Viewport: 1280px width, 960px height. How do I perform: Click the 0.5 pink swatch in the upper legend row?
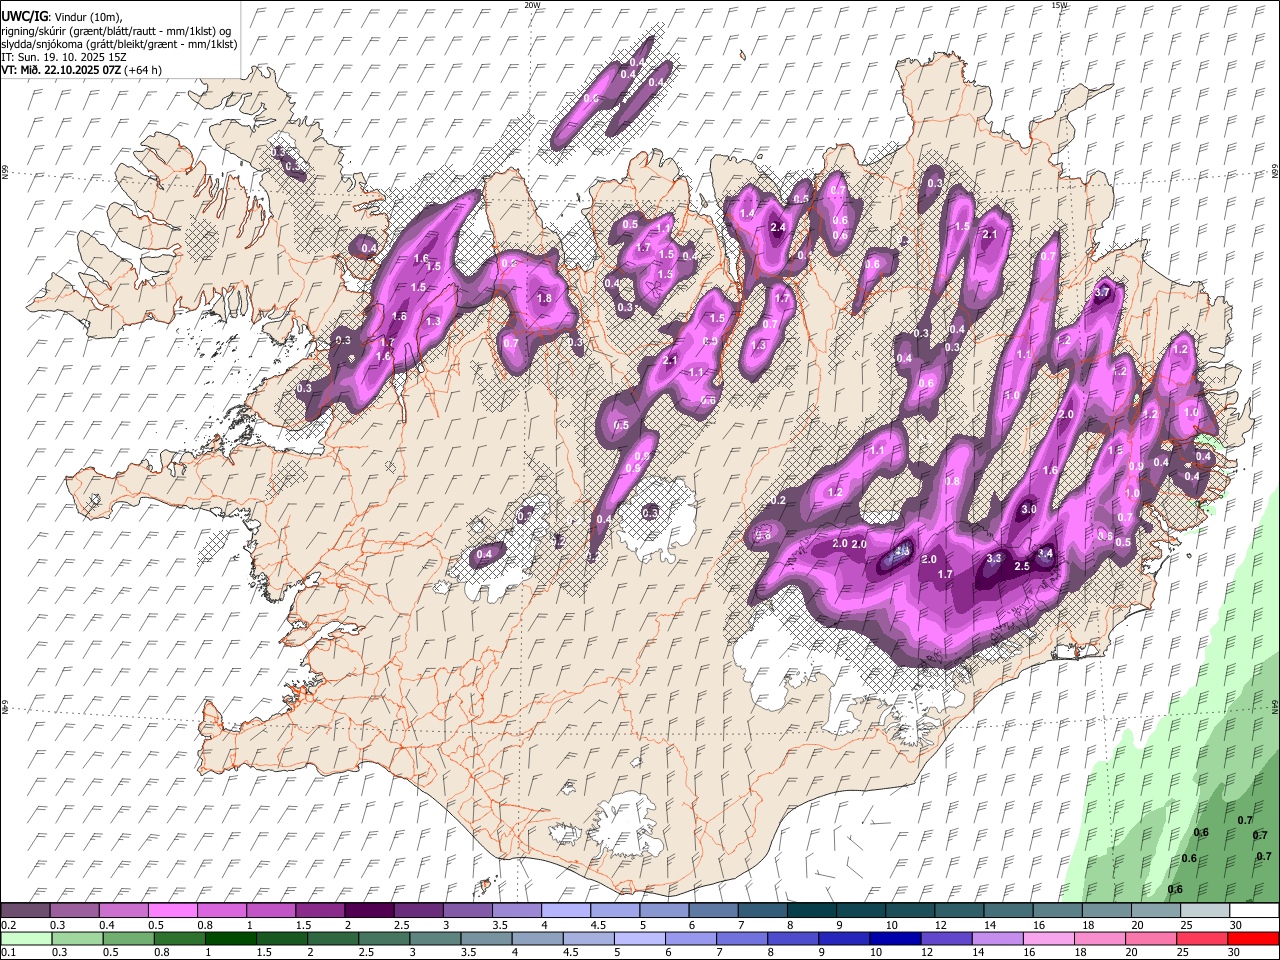pyautogui.click(x=174, y=910)
